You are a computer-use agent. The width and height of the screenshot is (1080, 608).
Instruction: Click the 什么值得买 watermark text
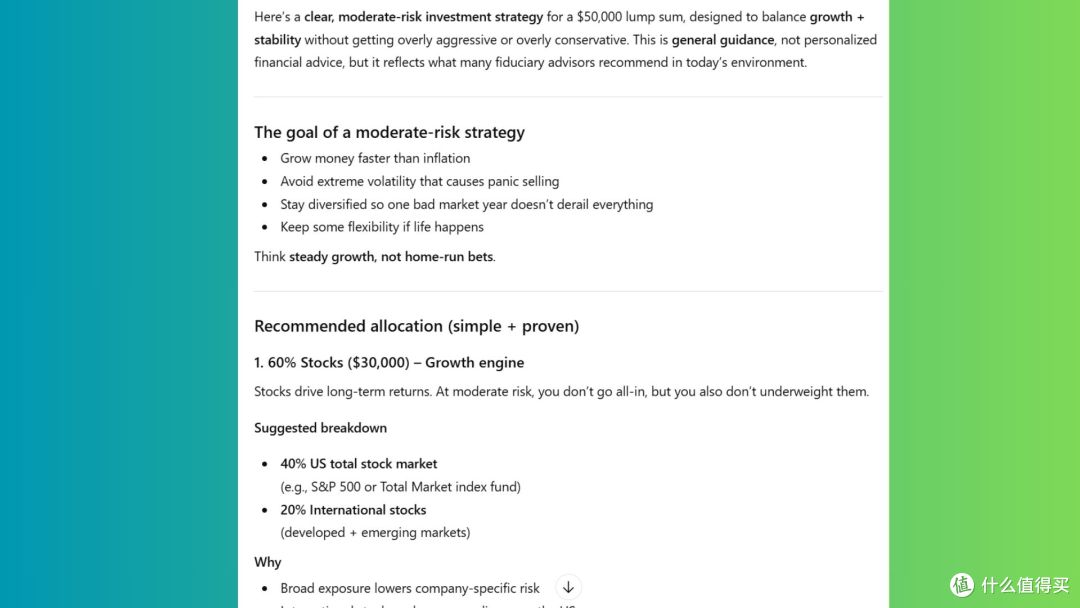[x=1025, y=585]
